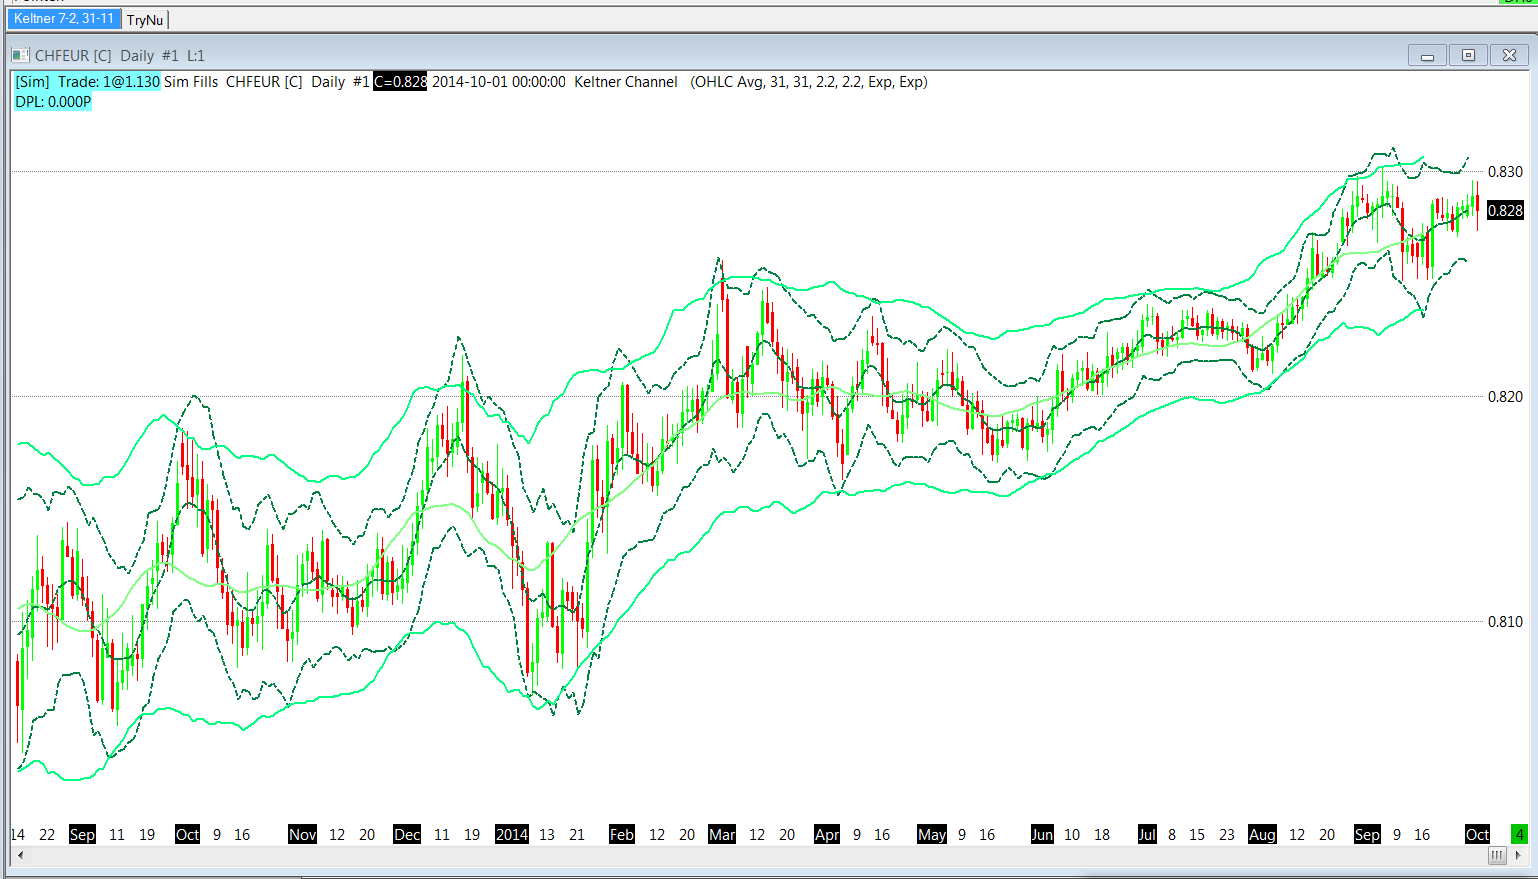Click the 'C=0.828' close value label
This screenshot has width=1538, height=879.
coord(400,82)
